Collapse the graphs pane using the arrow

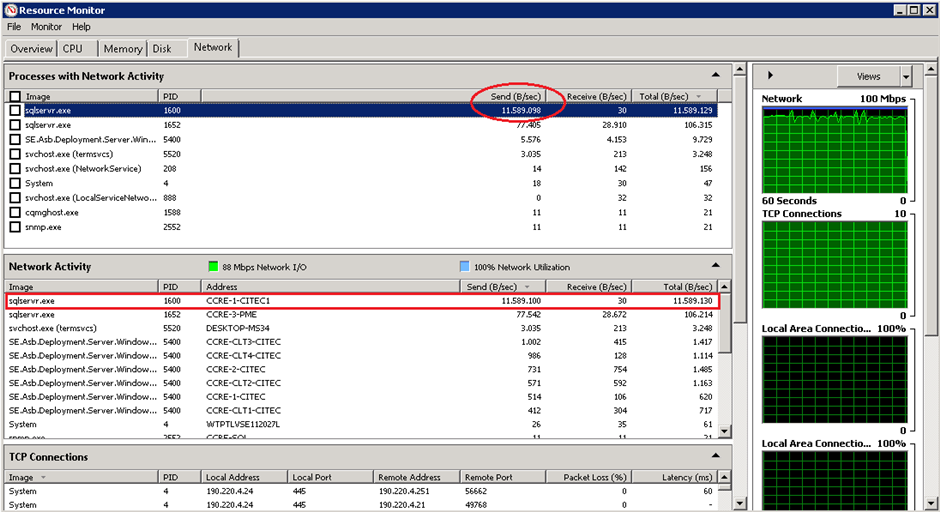tap(770, 76)
